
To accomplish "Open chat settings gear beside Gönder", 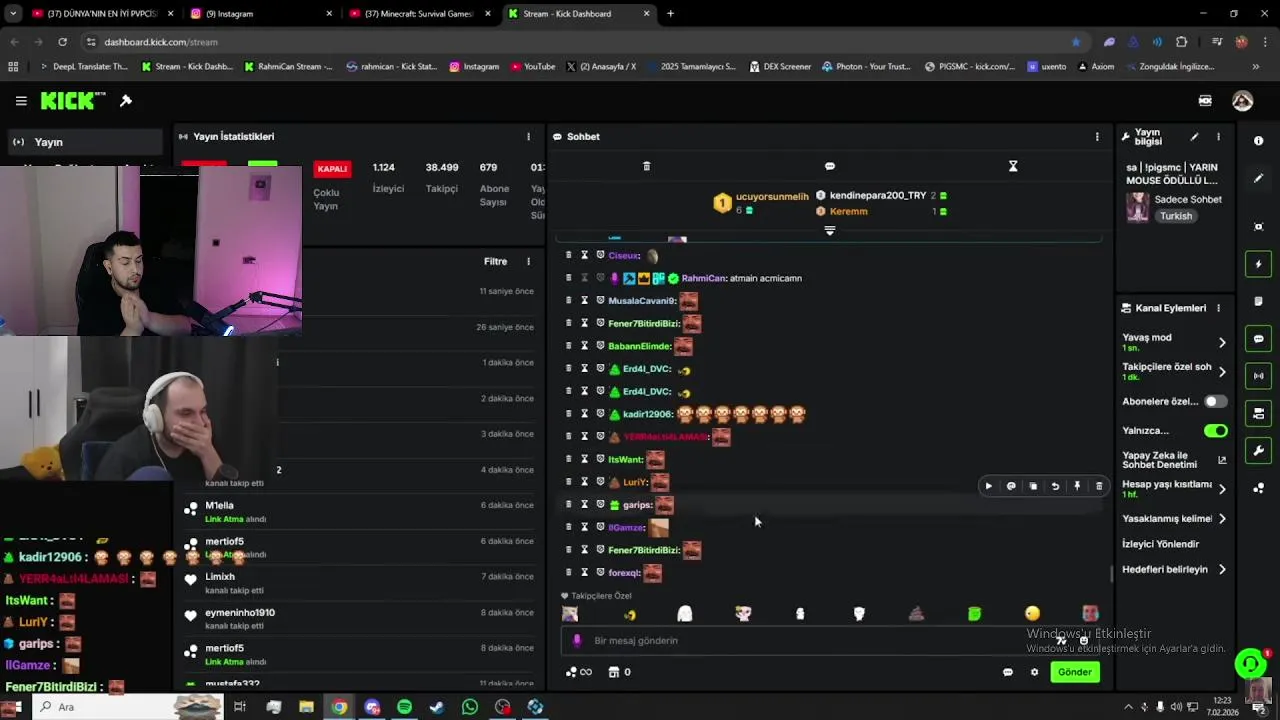I will [x=1034, y=672].
